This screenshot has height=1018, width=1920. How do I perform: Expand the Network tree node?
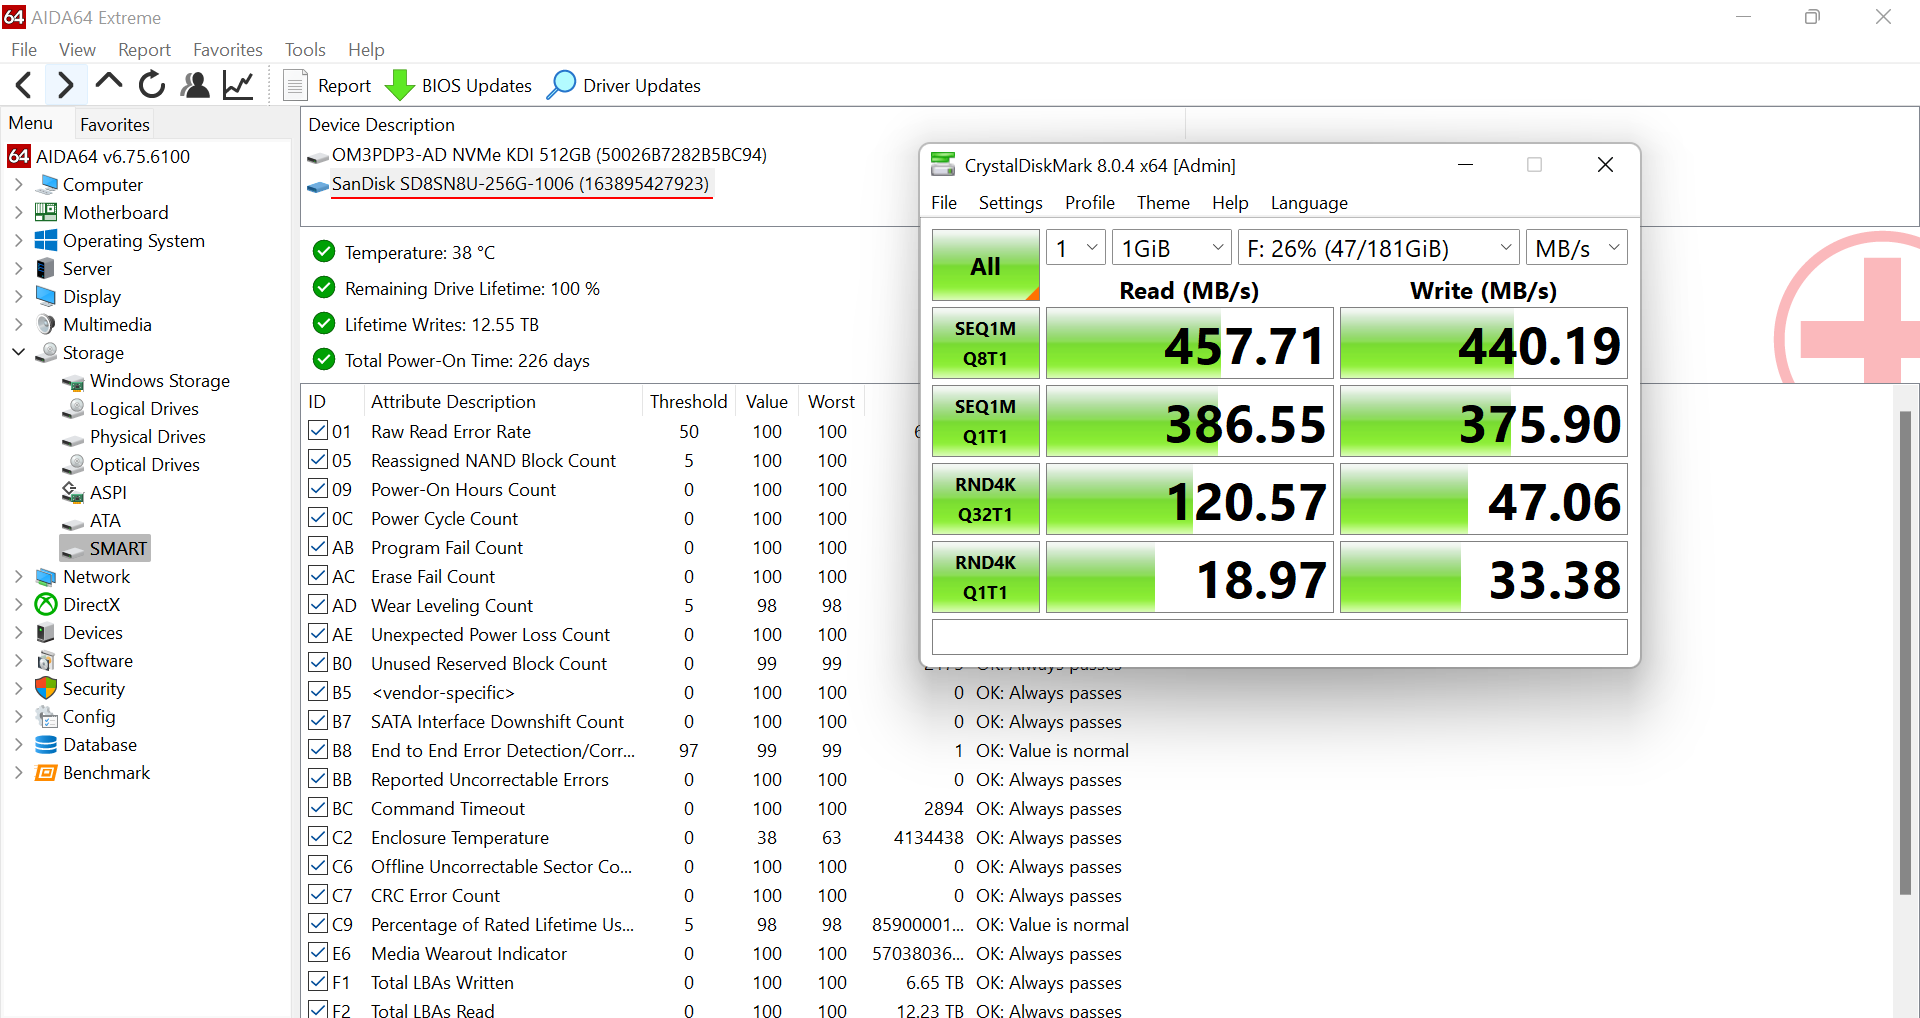[x=18, y=577]
